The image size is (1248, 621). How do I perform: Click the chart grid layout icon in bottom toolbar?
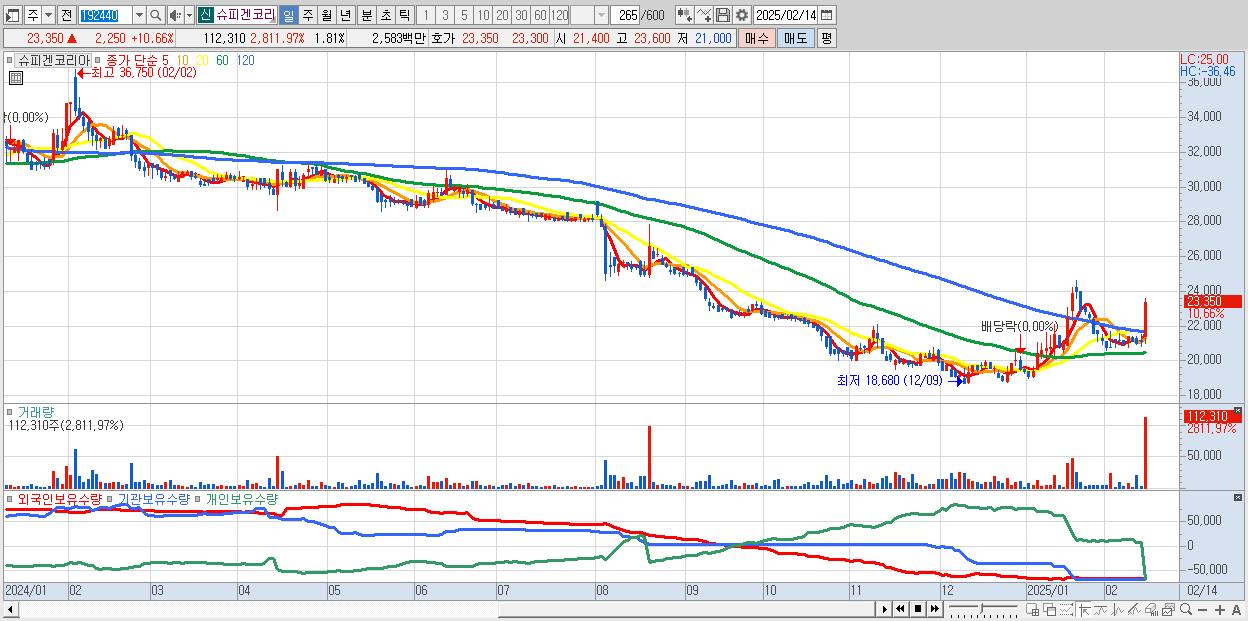click(1032, 609)
